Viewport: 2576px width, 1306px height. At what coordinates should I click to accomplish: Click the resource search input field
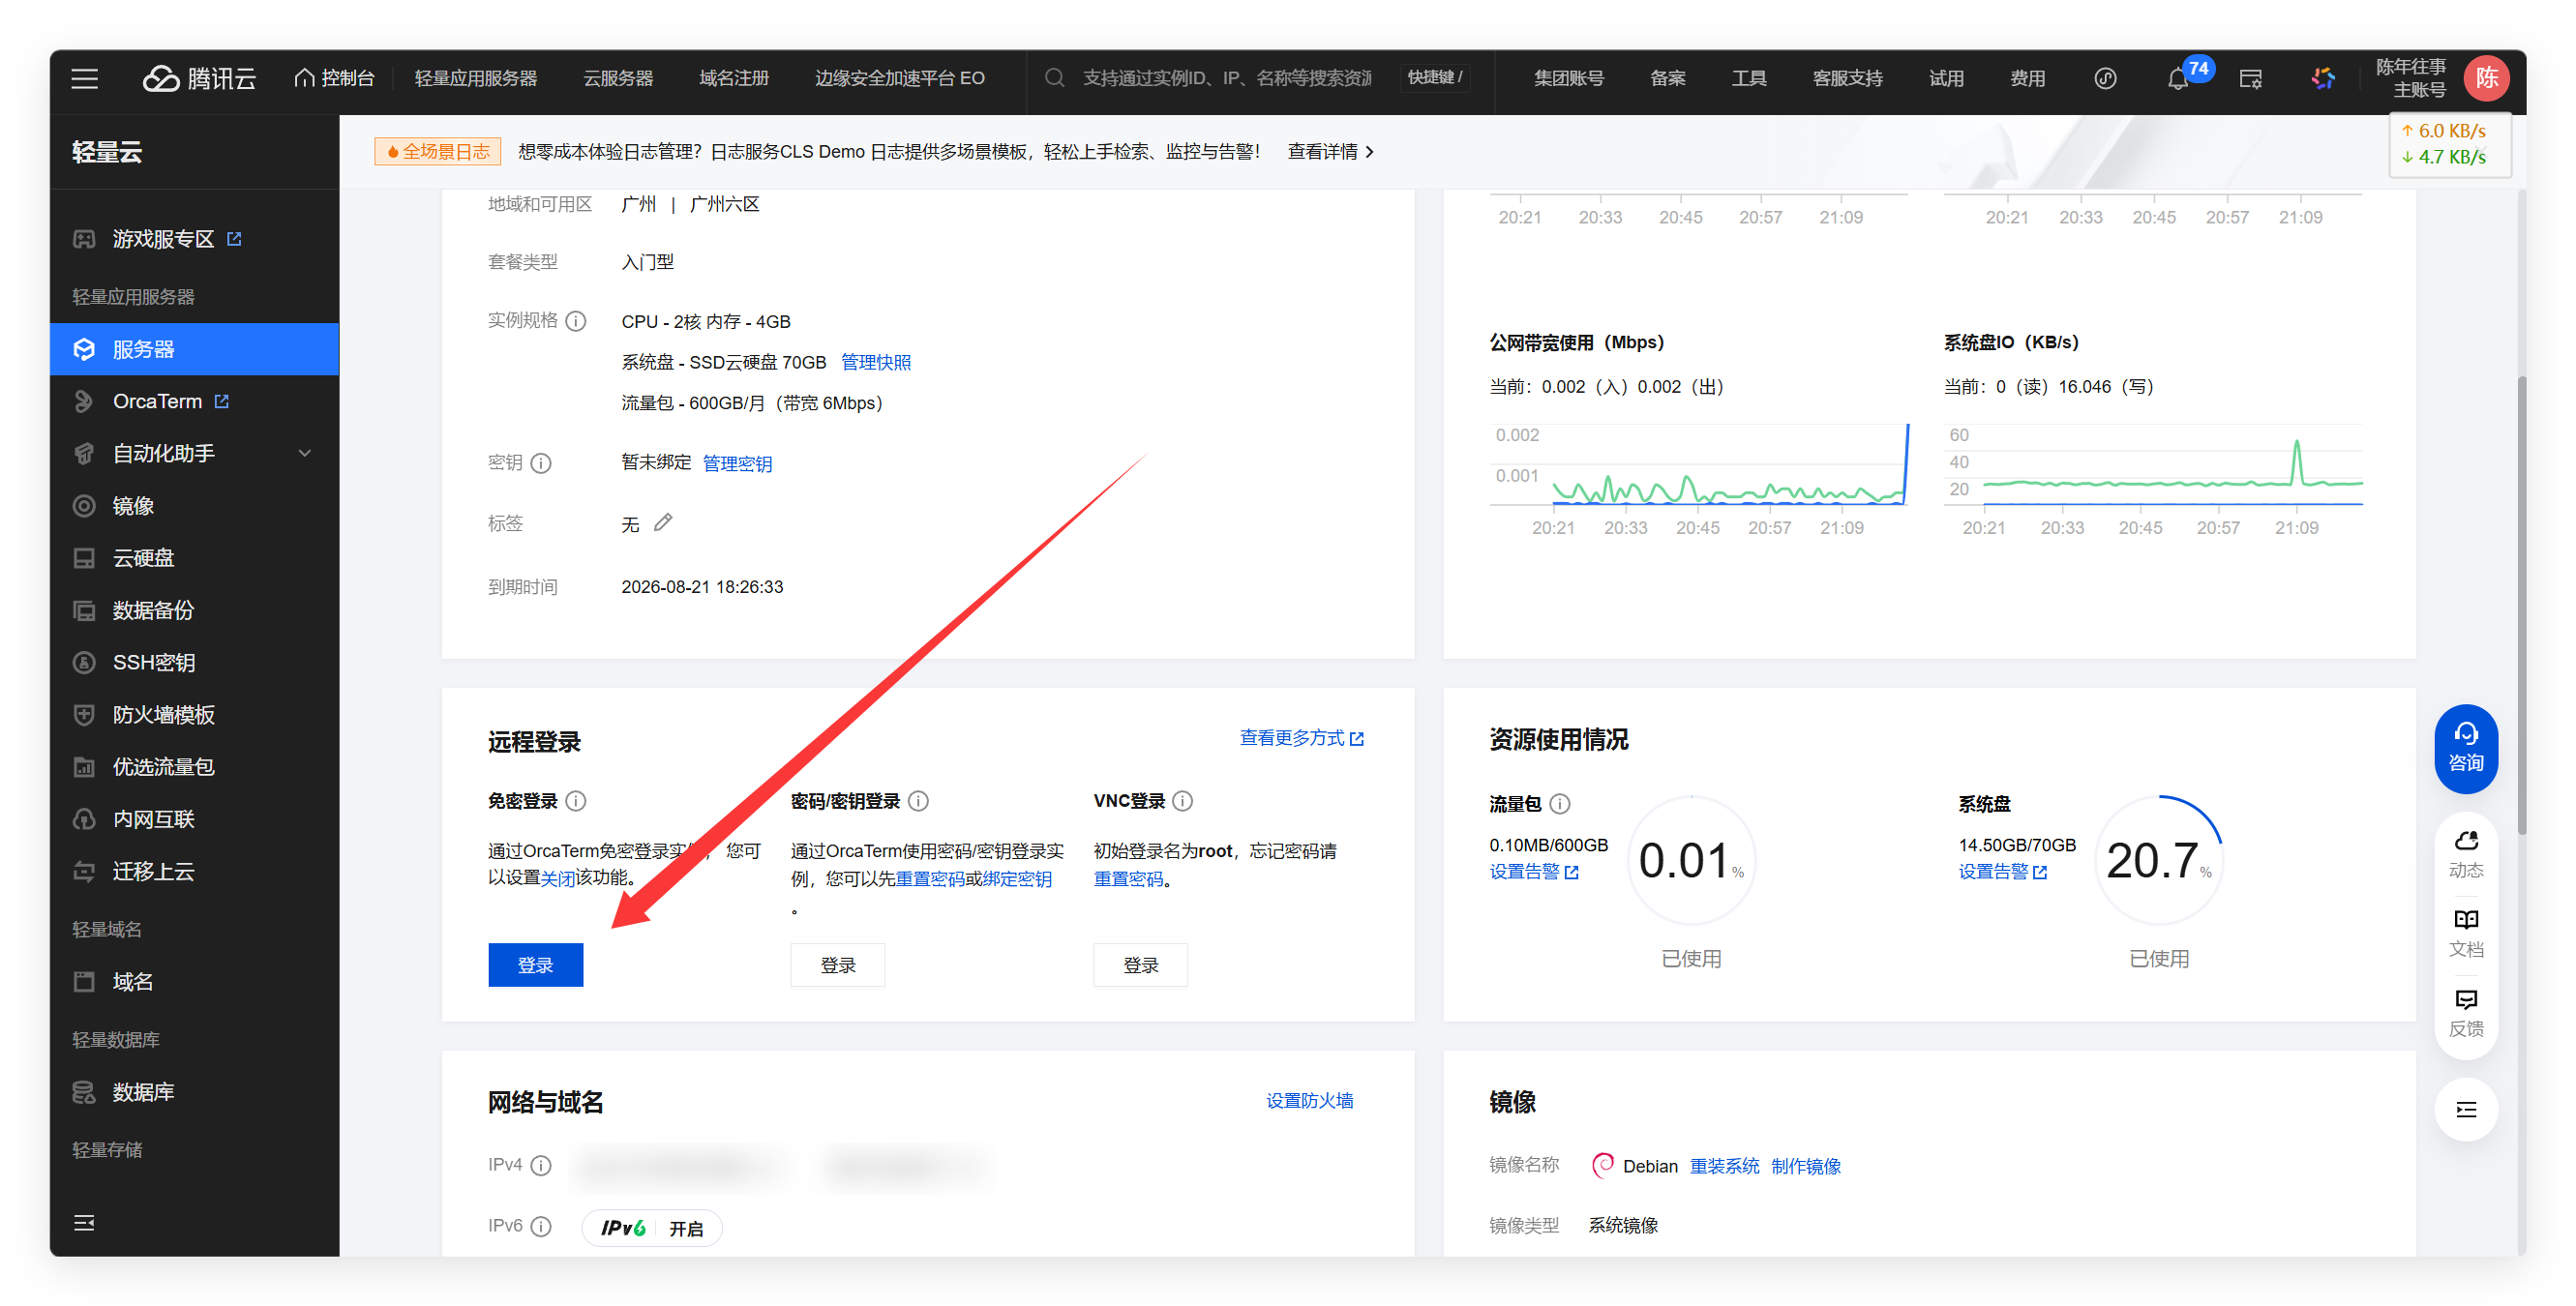click(1227, 78)
